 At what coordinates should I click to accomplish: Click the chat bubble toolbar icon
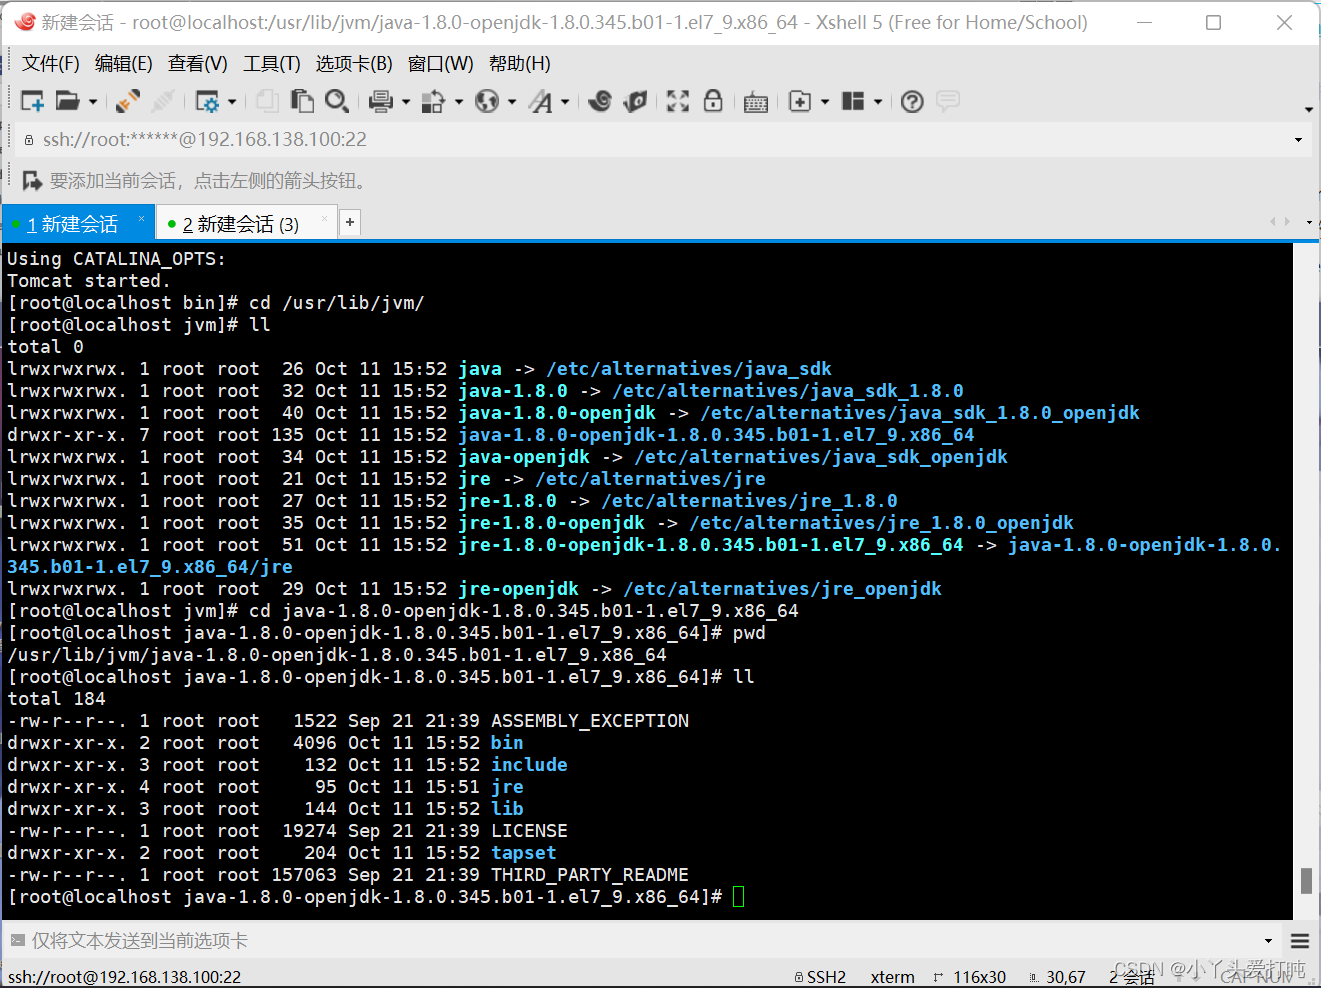coord(948,101)
